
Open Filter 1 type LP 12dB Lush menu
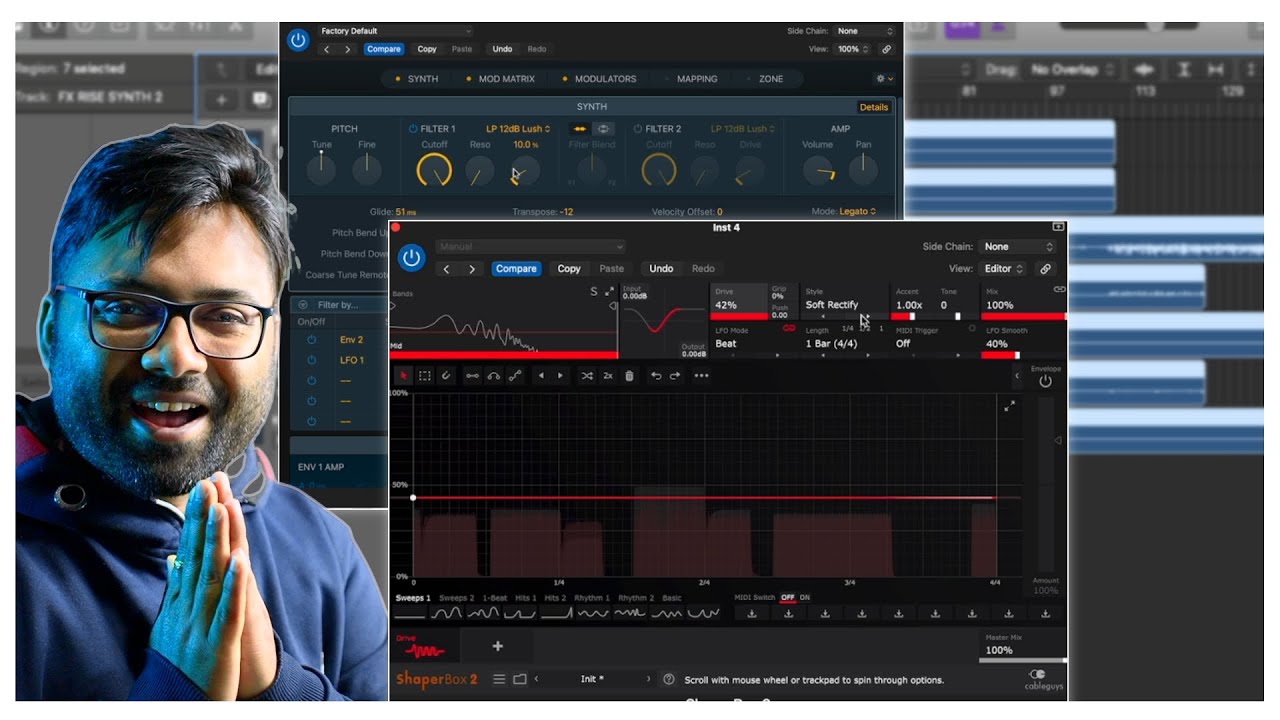point(518,128)
